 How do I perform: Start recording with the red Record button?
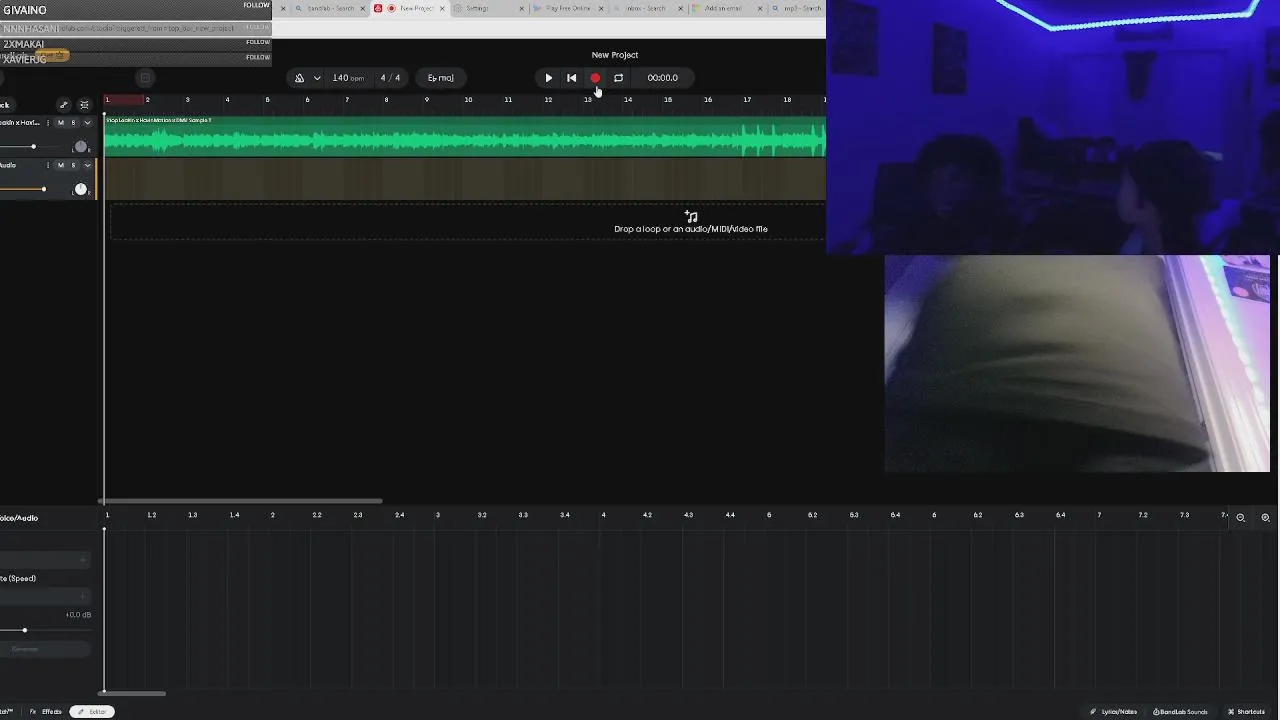(595, 78)
